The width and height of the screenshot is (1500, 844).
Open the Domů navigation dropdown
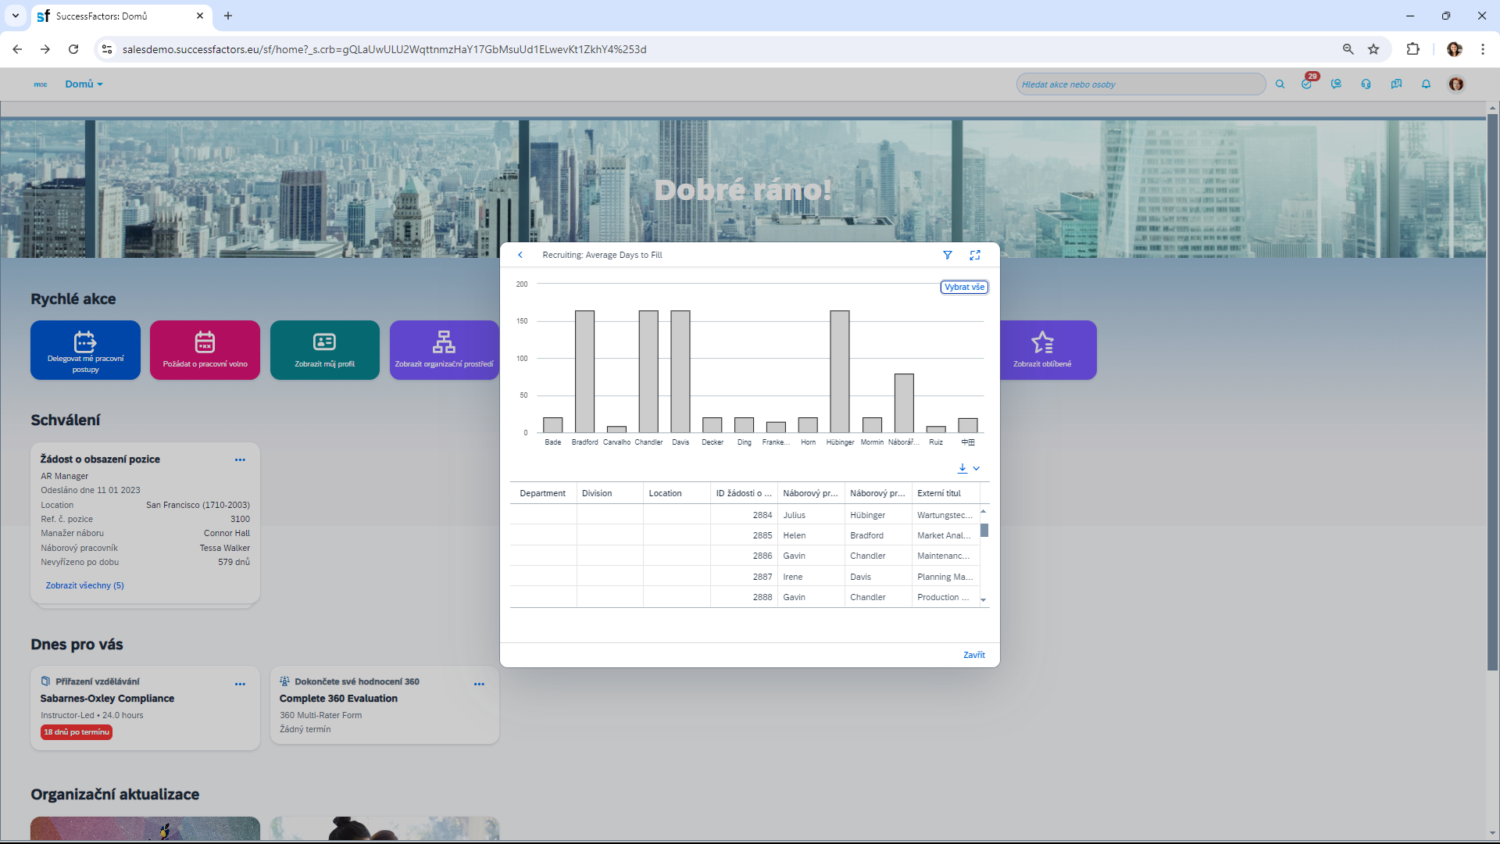[84, 84]
